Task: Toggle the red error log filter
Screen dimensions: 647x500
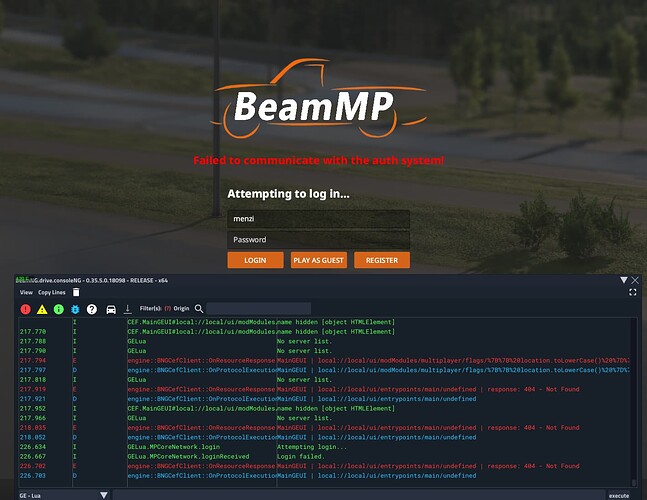Action: click(26, 309)
